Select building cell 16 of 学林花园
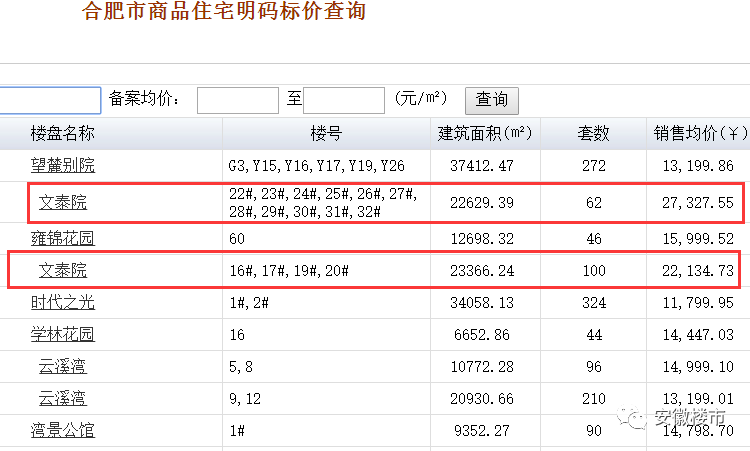 tap(237, 335)
